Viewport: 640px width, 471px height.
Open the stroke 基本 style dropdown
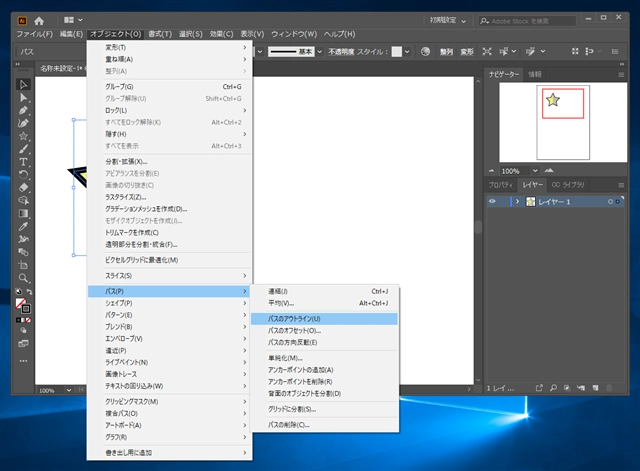320,52
